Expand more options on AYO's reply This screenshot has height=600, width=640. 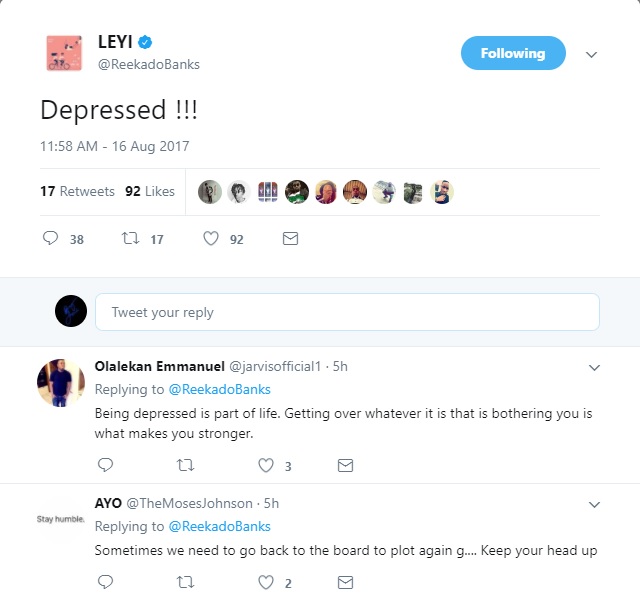pyautogui.click(x=594, y=505)
